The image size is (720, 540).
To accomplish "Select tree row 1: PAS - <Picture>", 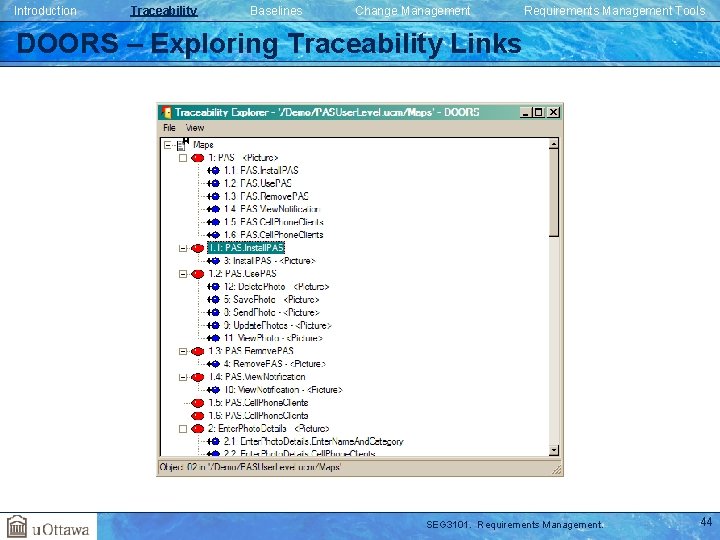I will coord(243,158).
